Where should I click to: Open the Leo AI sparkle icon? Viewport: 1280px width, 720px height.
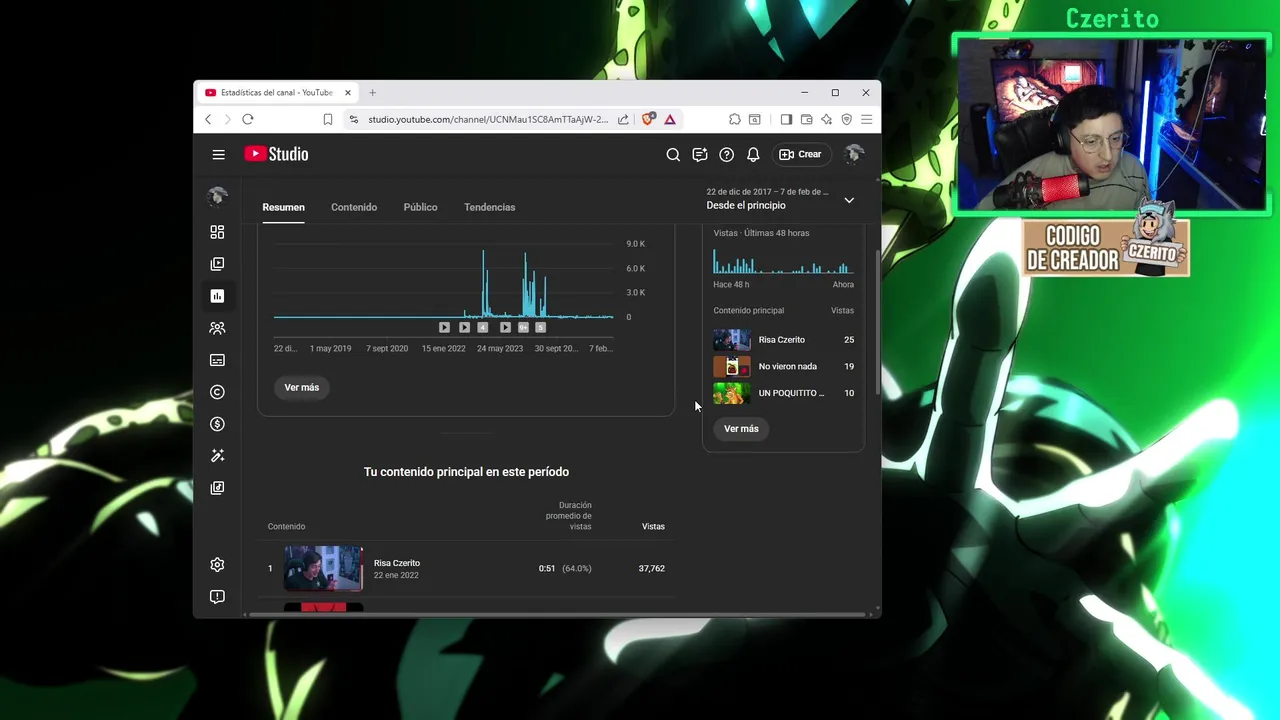pyautogui.click(x=826, y=119)
